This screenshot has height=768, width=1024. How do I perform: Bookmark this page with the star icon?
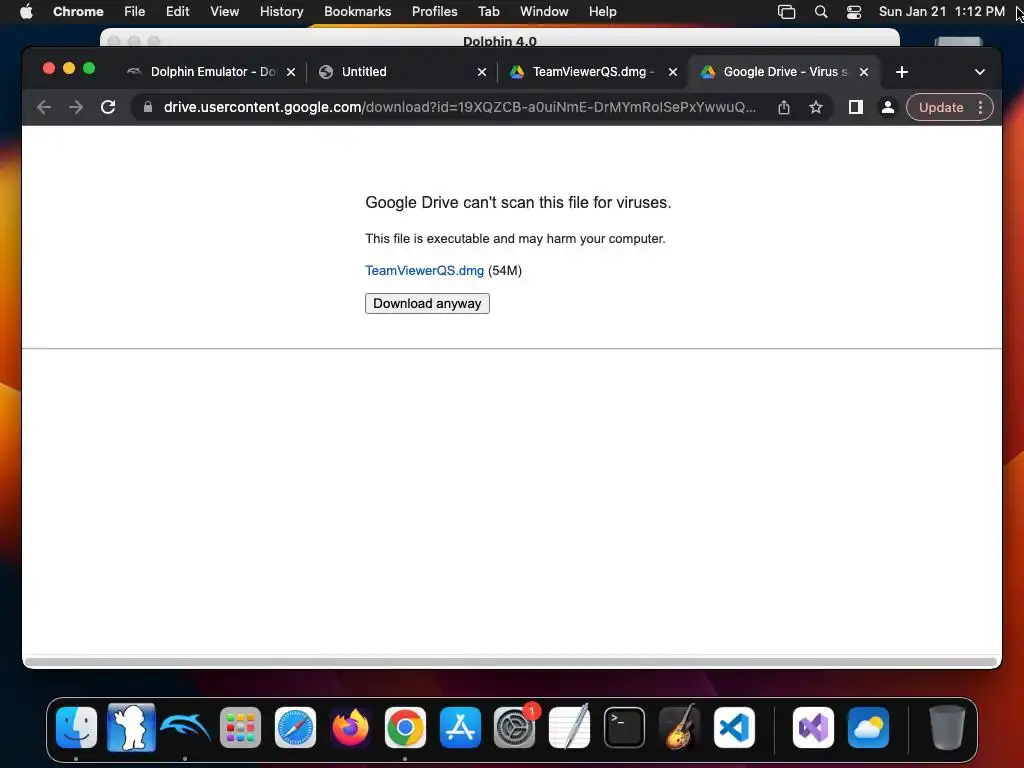[x=816, y=107]
